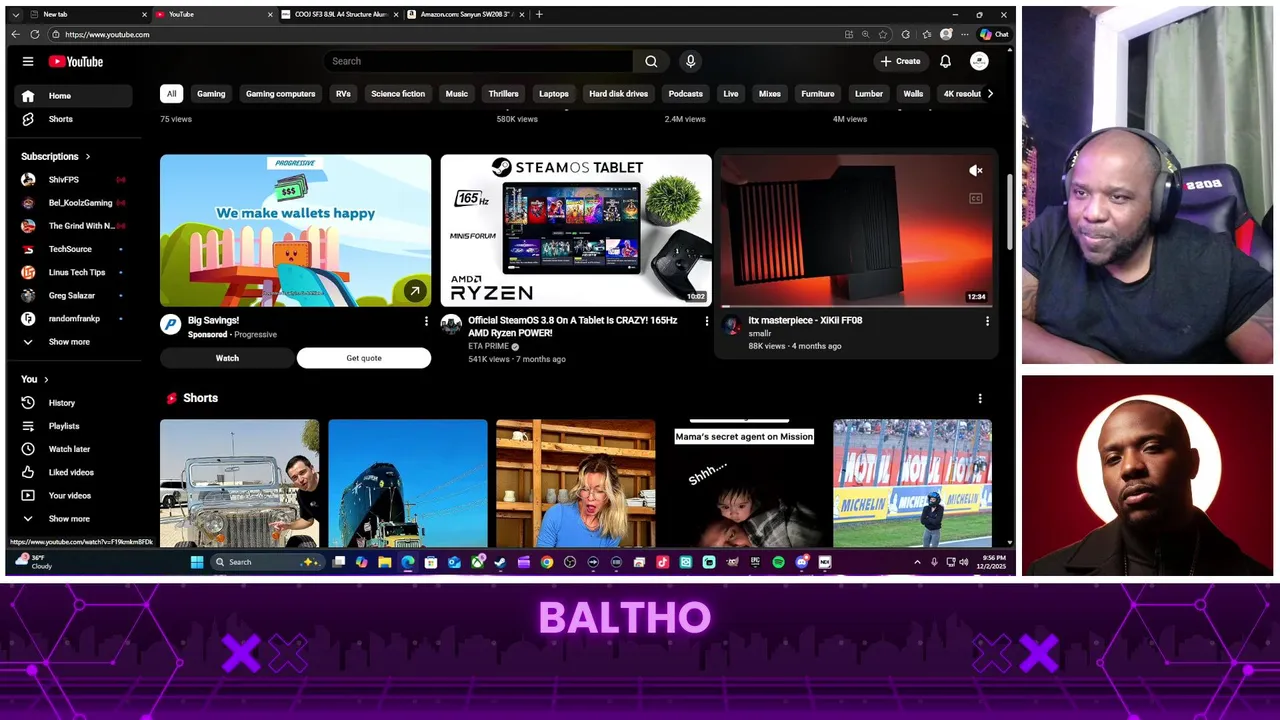The width and height of the screenshot is (1280, 720).
Task: Open randomfrankp channel subscription
Action: 73,318
